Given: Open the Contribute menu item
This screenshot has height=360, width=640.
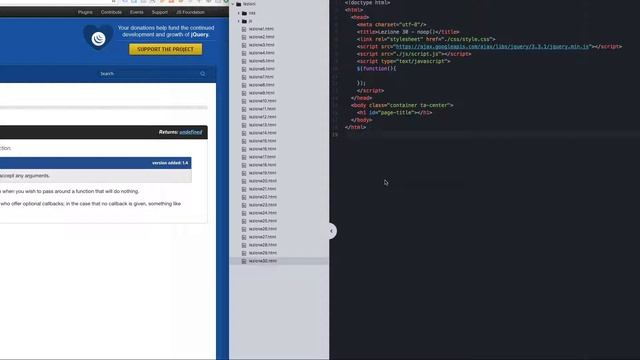Looking at the screenshot, I should (111, 12).
